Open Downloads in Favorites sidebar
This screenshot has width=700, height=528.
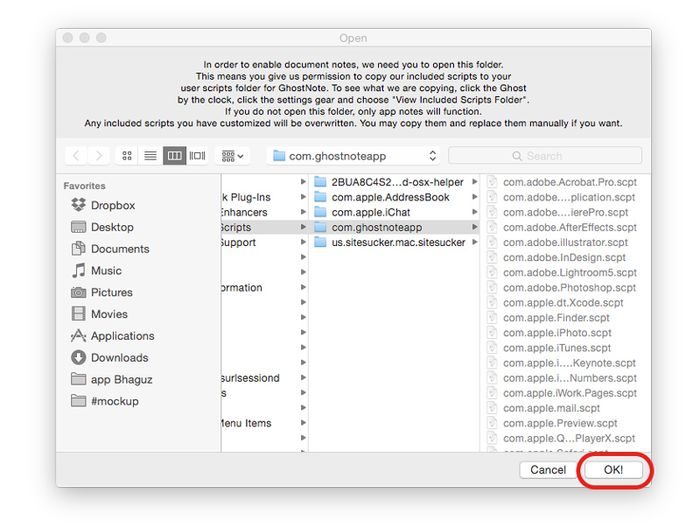pos(110,358)
